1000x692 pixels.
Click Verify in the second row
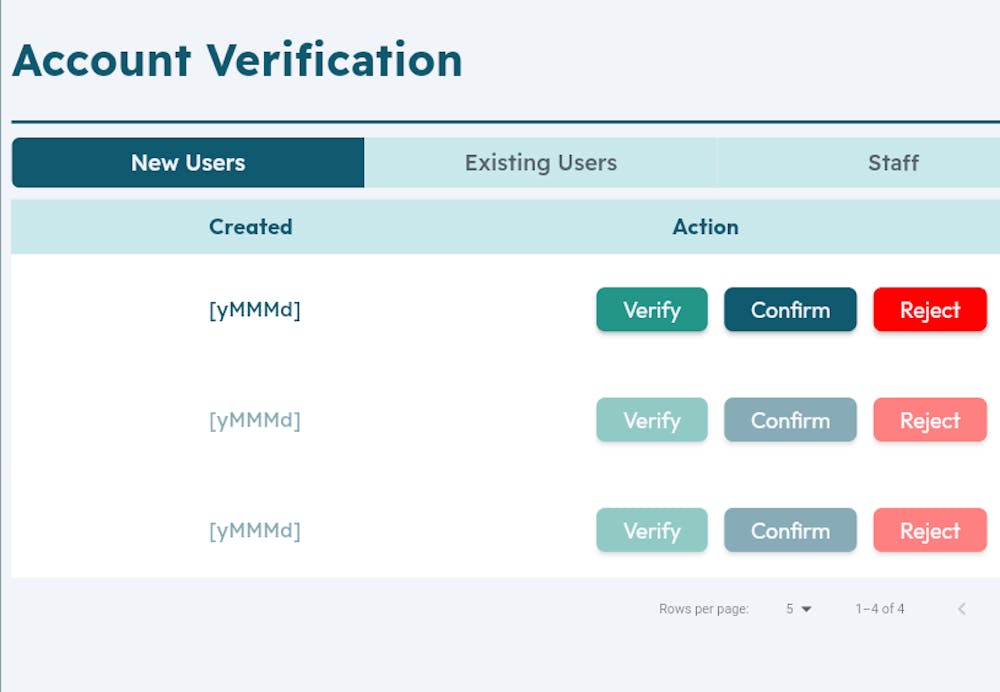[x=652, y=421]
